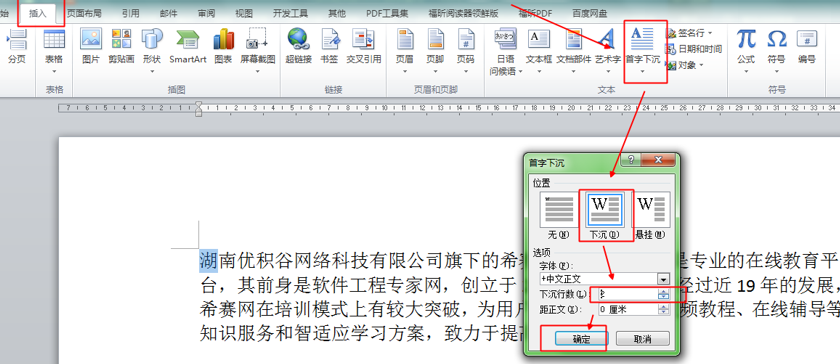Open document parts (文档部件)
840x364 pixels.
click(x=573, y=50)
